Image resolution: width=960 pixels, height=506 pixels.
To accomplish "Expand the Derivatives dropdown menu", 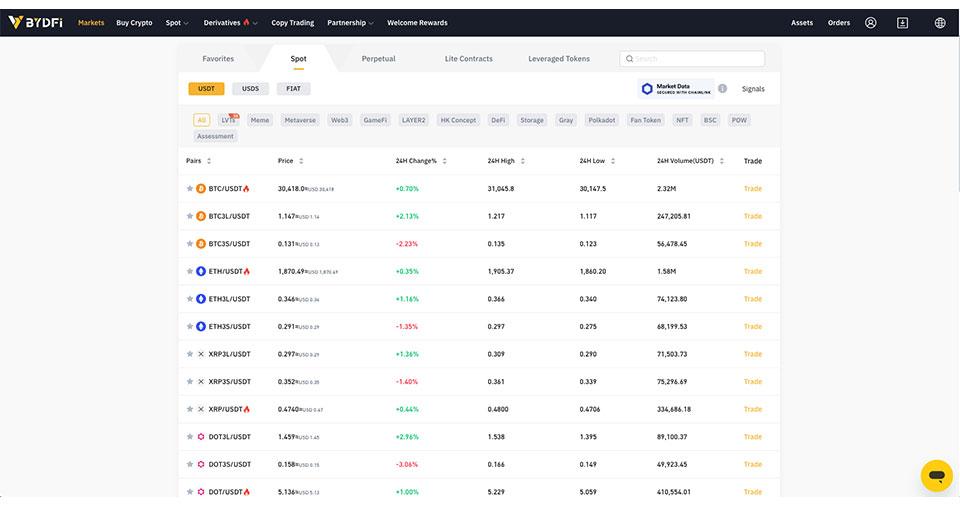I will (x=230, y=23).
